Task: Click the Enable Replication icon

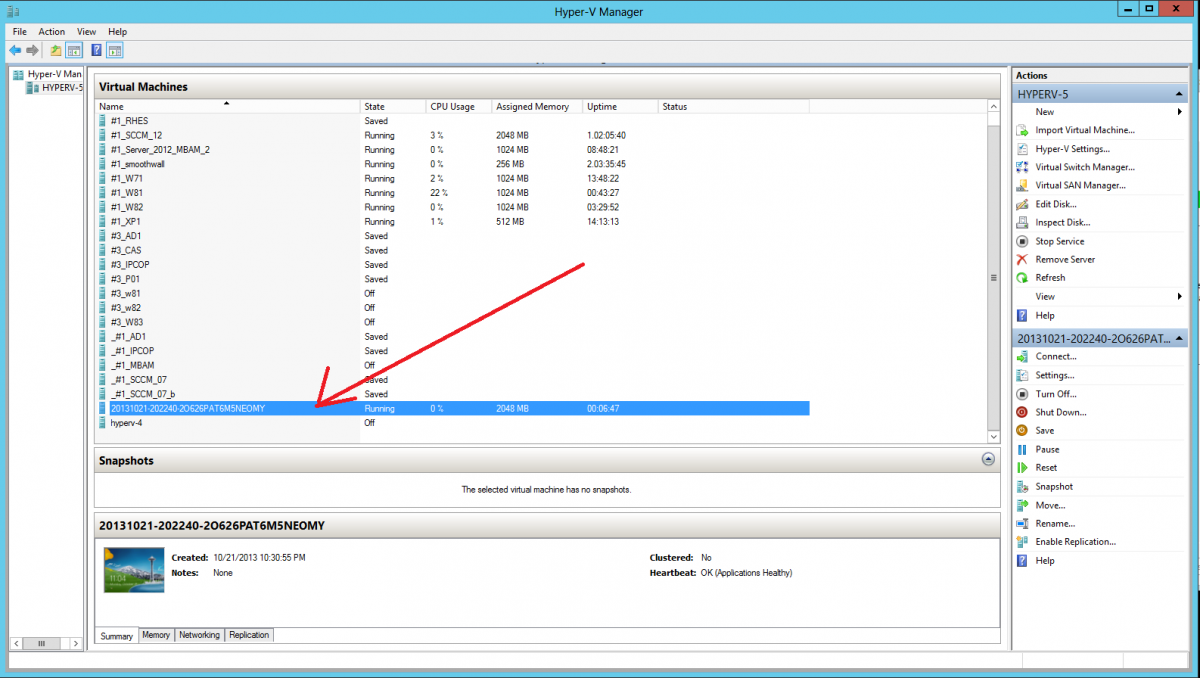Action: [1022, 541]
